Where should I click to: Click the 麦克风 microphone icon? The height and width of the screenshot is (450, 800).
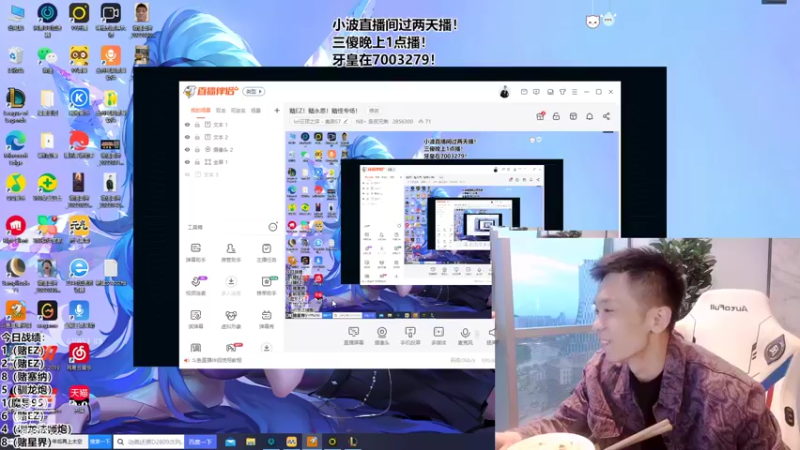pyautogui.click(x=465, y=333)
